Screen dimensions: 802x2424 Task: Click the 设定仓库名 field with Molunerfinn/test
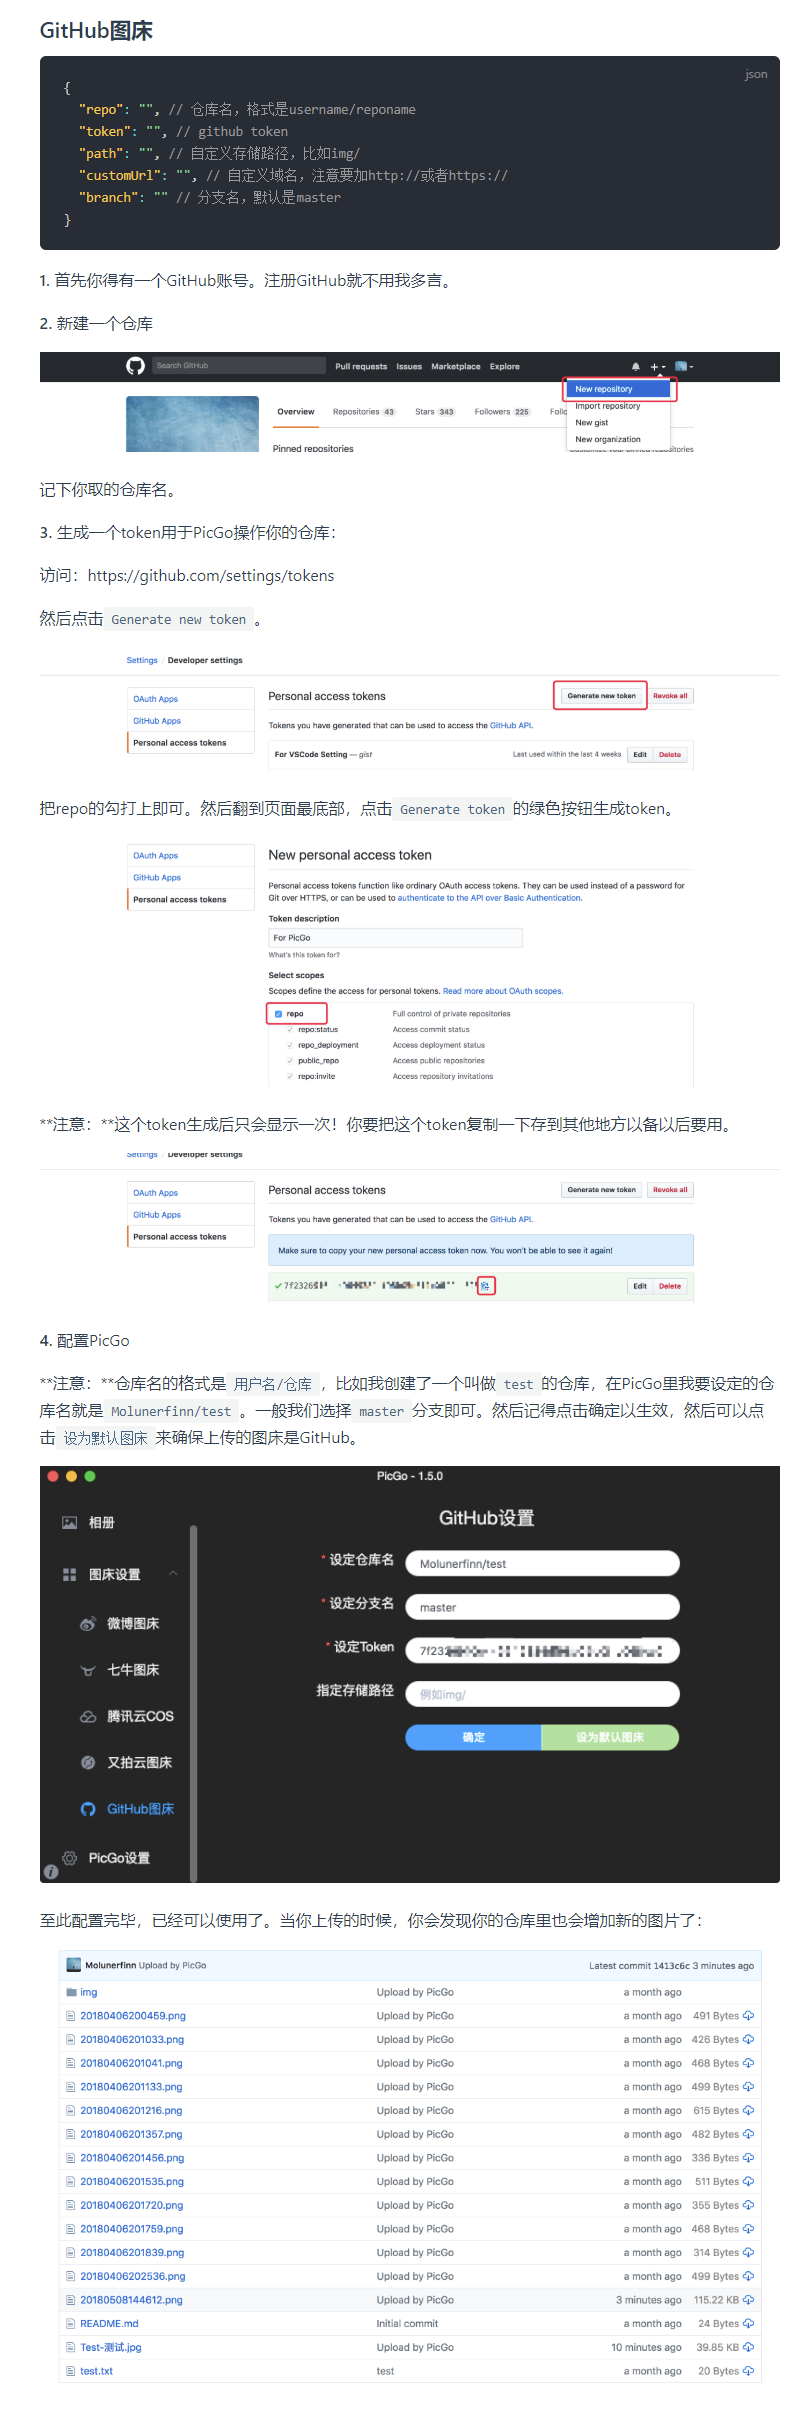tap(543, 1564)
